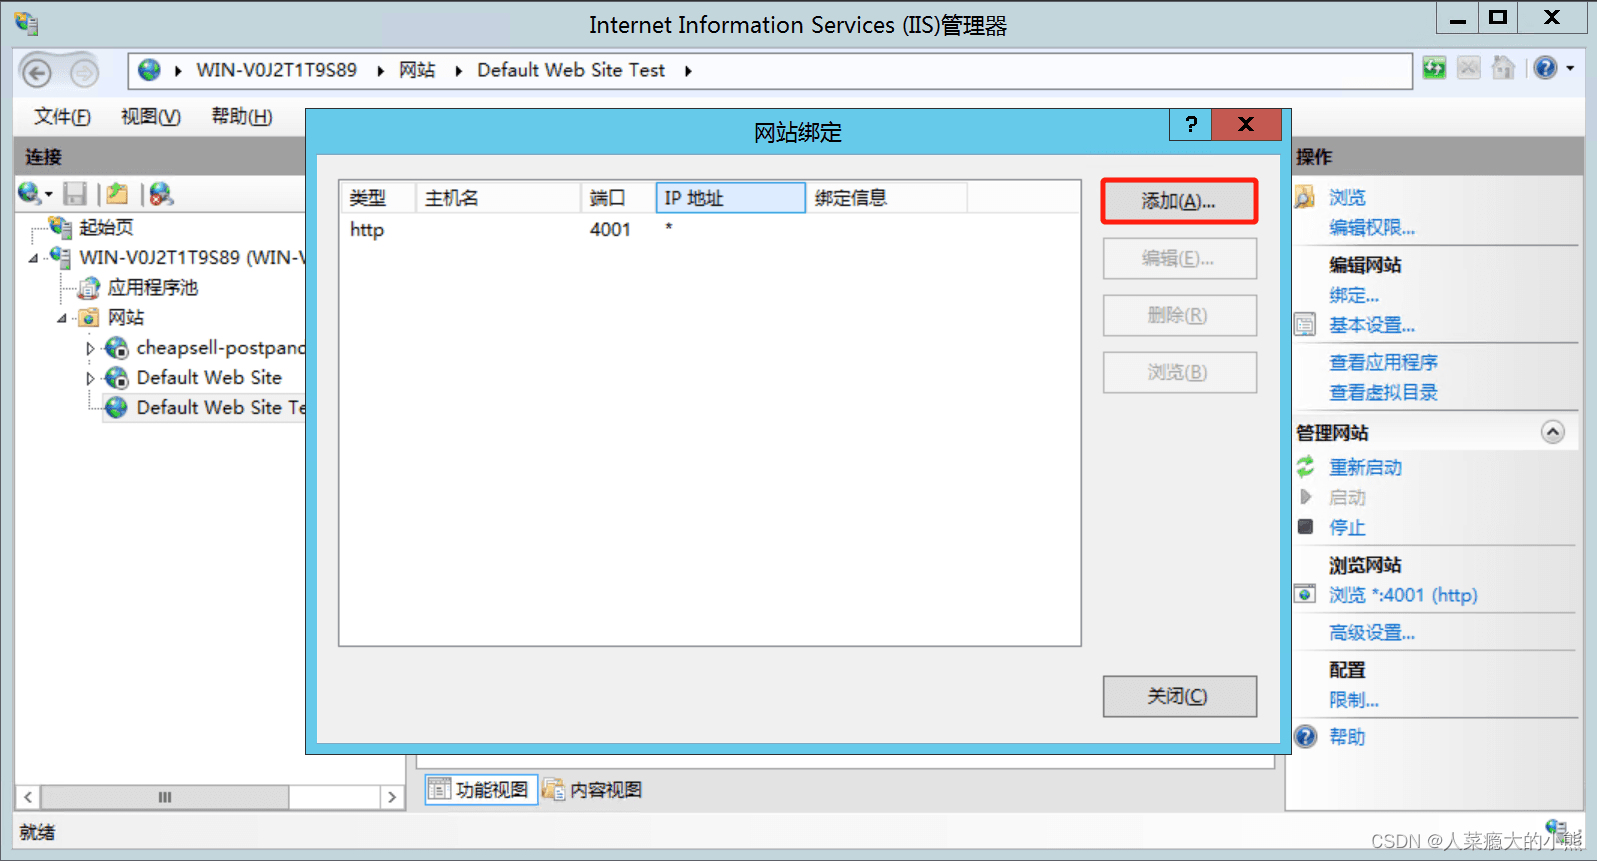Click the save icon in Connections toolbar
This screenshot has height=861, width=1597.
[x=75, y=194]
